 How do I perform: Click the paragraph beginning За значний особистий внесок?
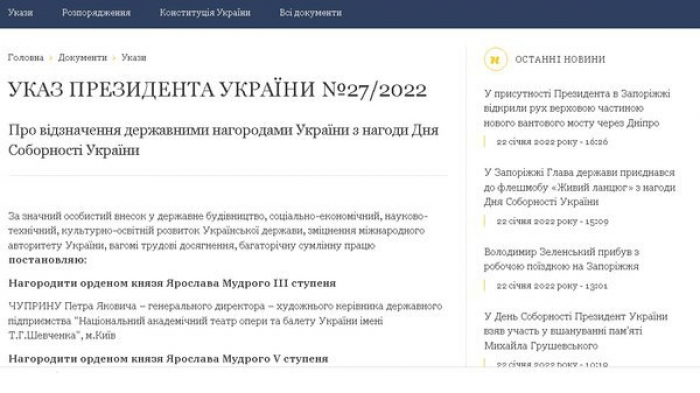pyautogui.click(x=218, y=231)
